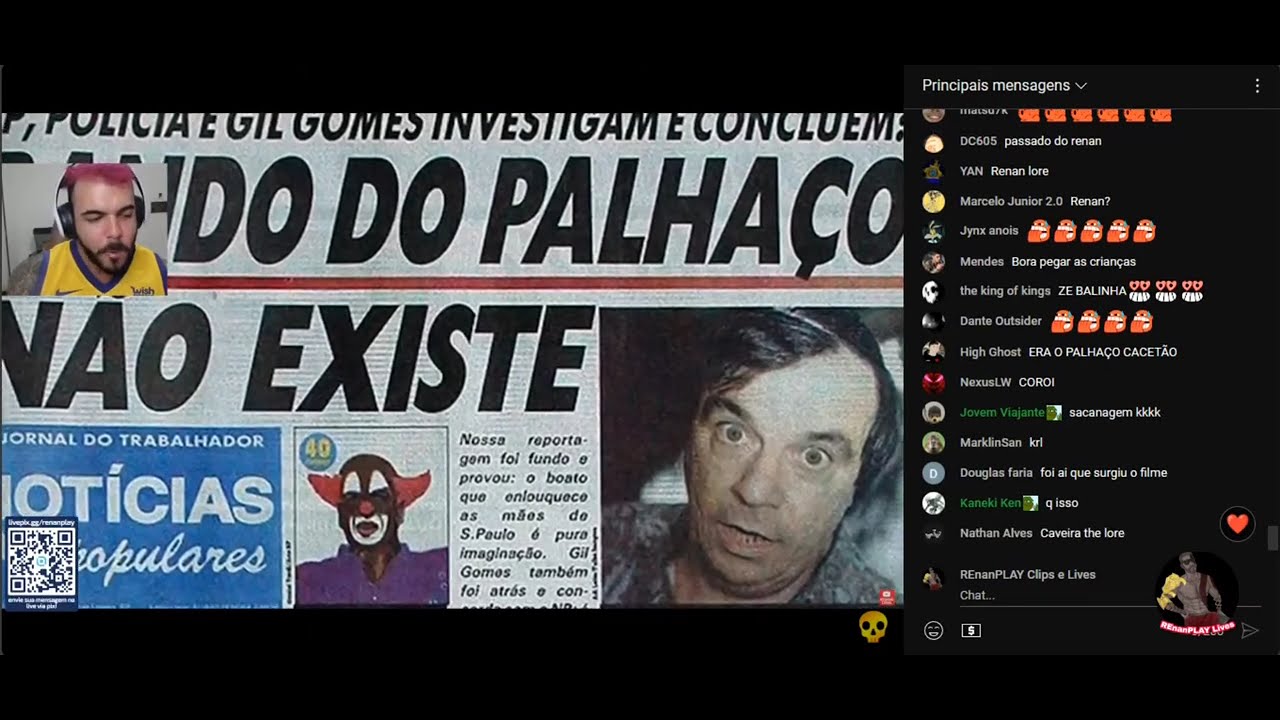Click the streamer webcam overlay
The image size is (1280, 720).
click(x=85, y=229)
